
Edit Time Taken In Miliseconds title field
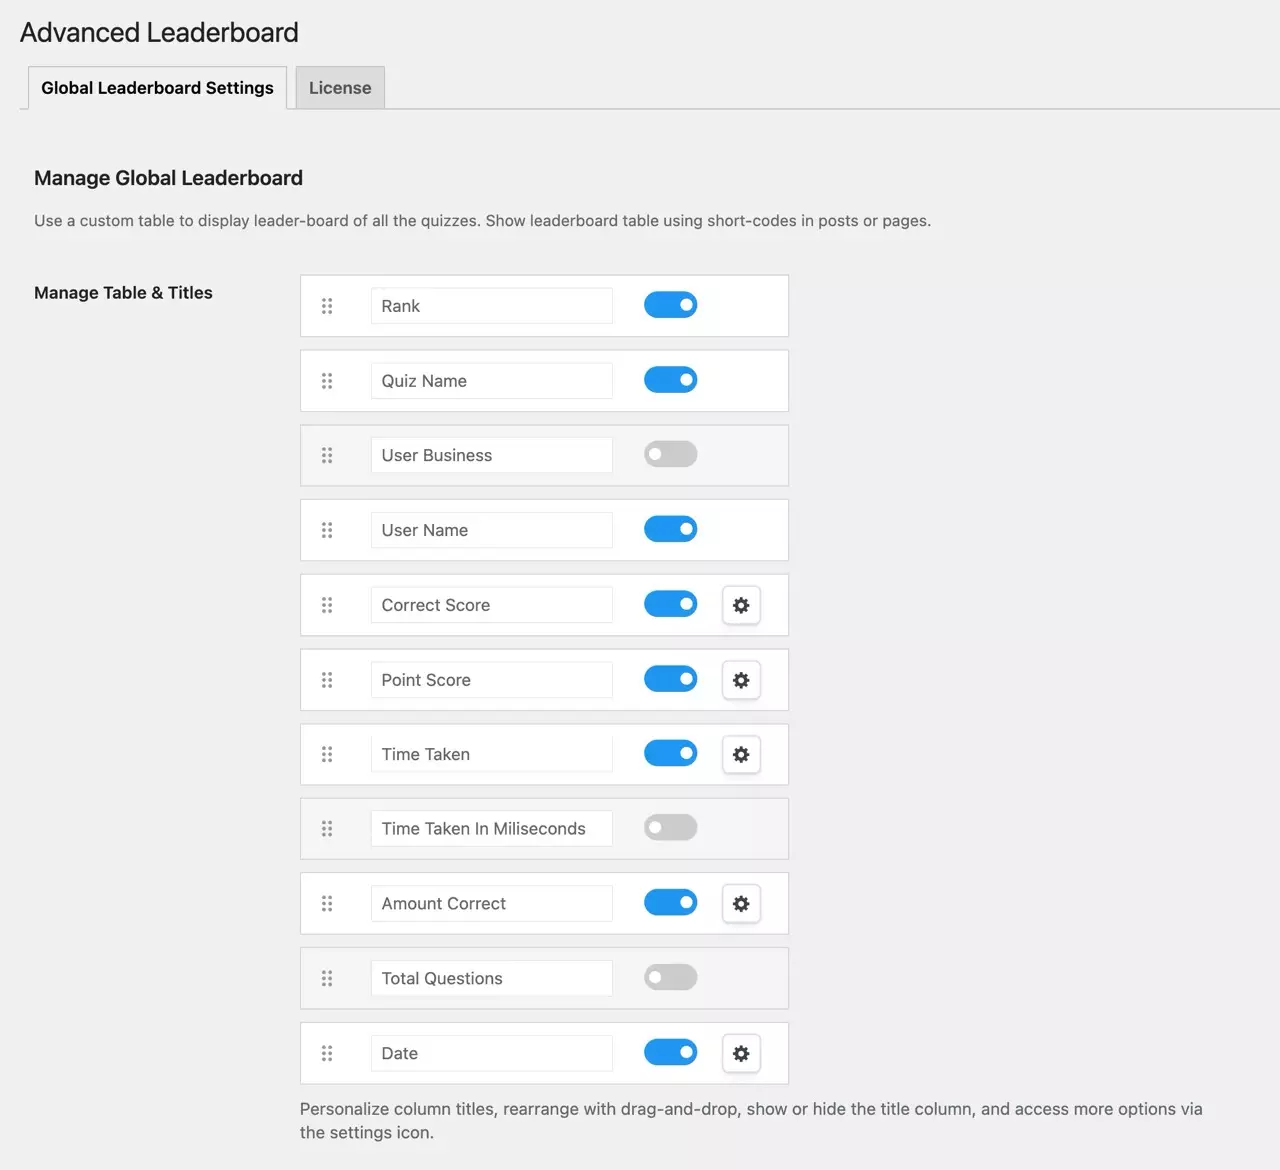click(491, 829)
